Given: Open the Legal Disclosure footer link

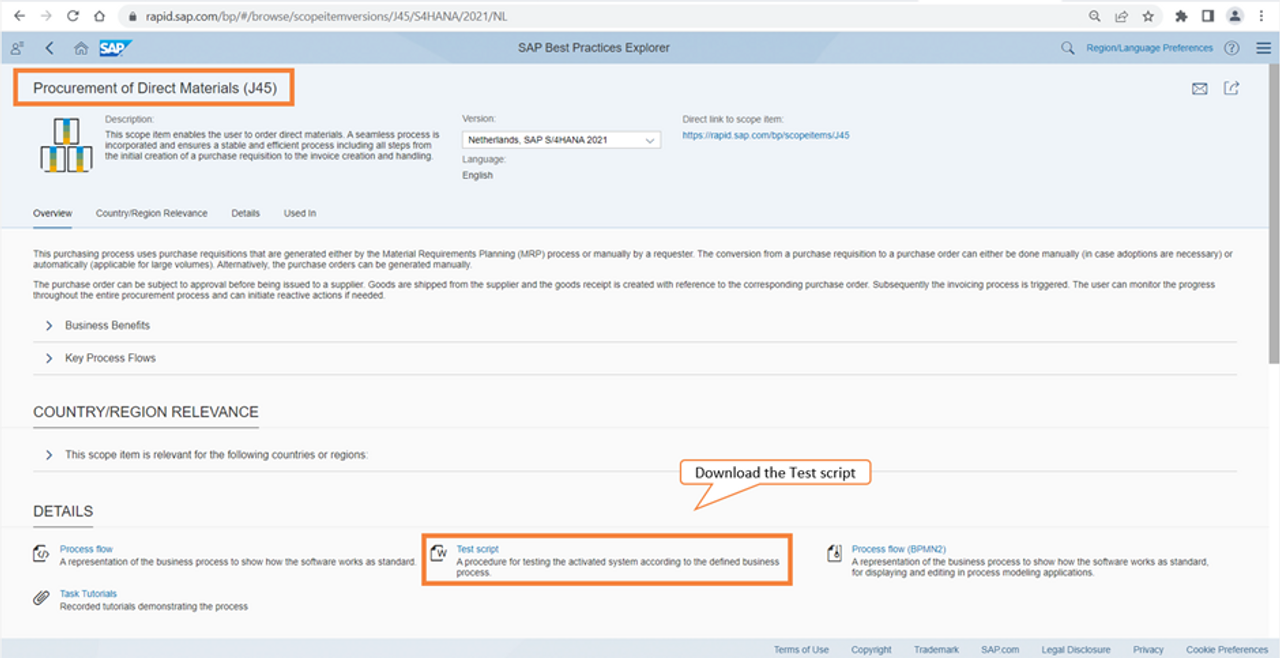Looking at the screenshot, I should [1077, 649].
